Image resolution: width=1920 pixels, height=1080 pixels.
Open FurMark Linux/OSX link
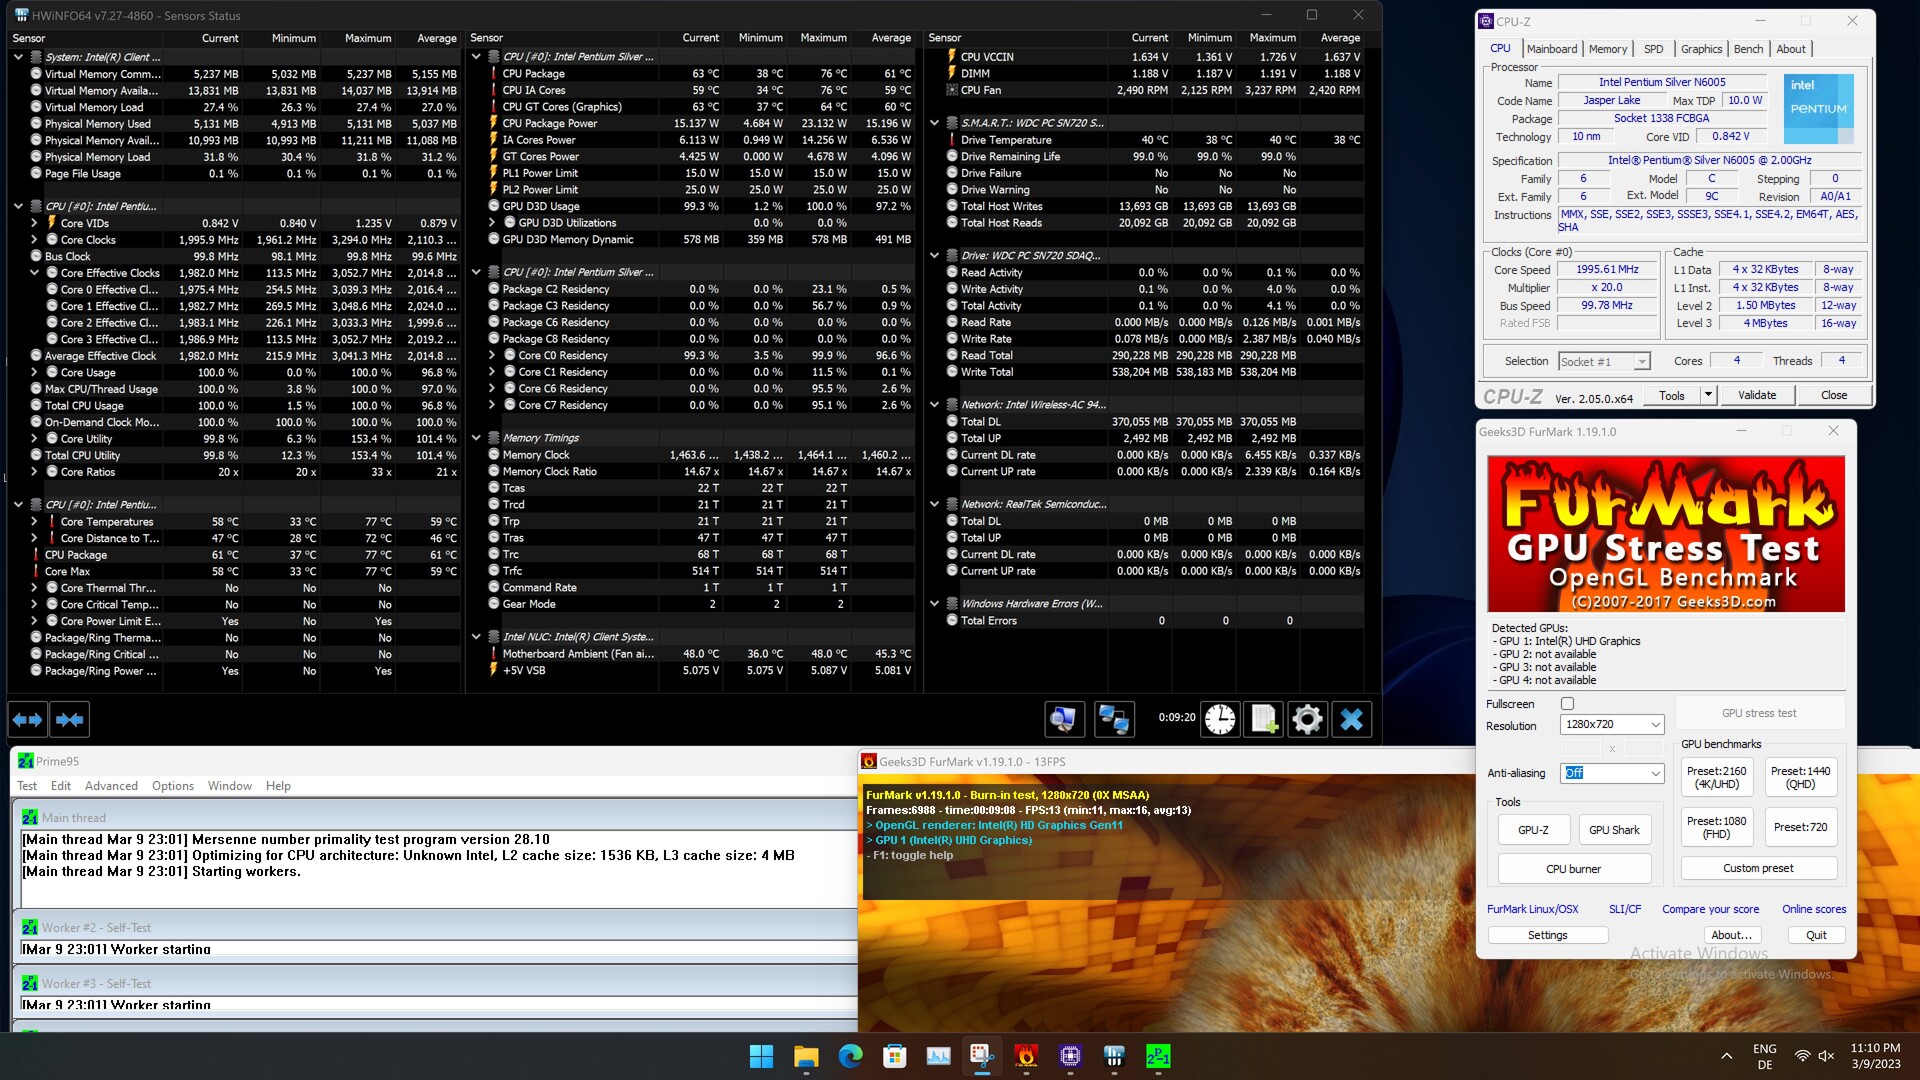1532,909
